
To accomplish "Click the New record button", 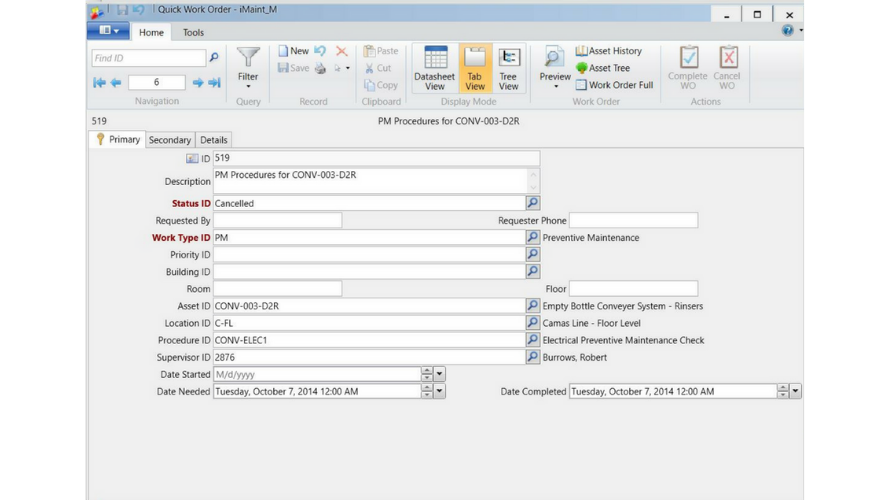I will pos(293,51).
